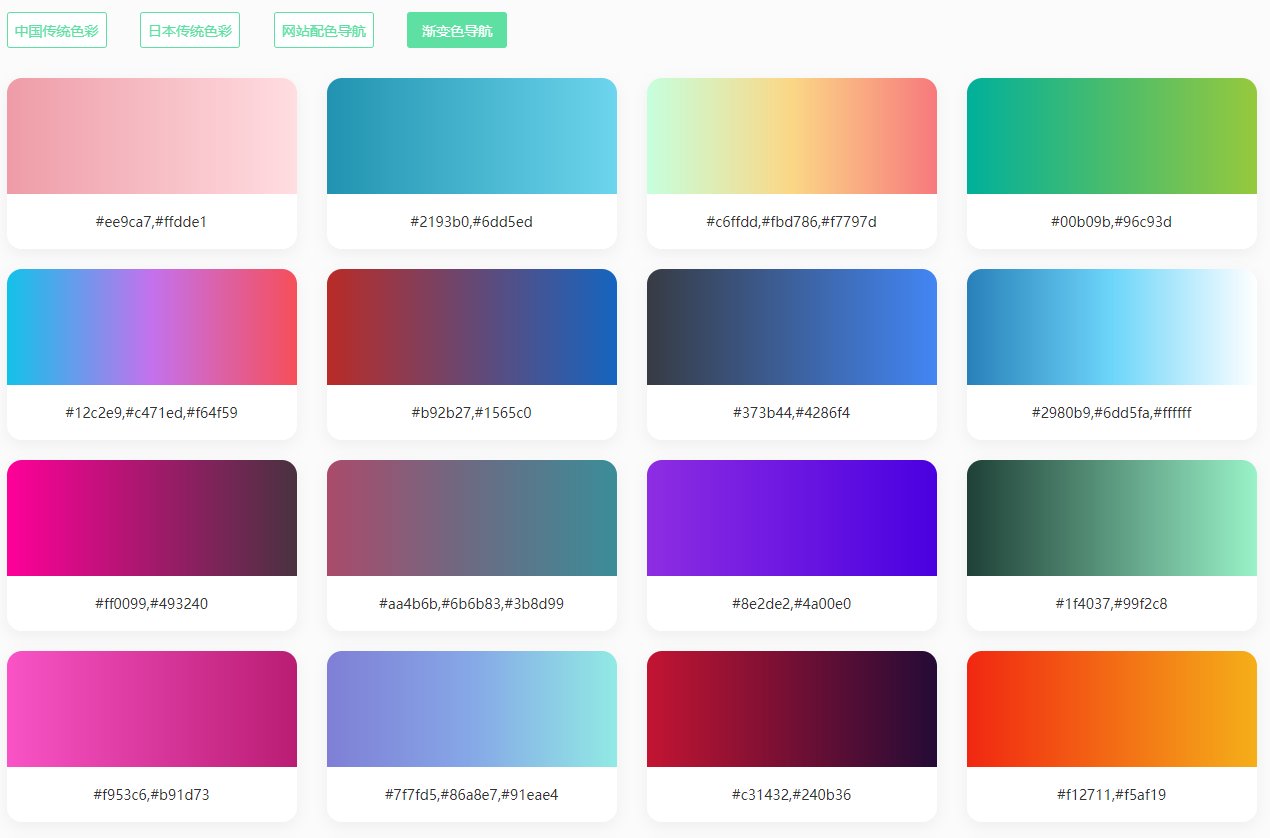1270x838 pixels.
Task: Choose the crimson #c31432 to #240b36 gradient swatch
Action: point(792,709)
